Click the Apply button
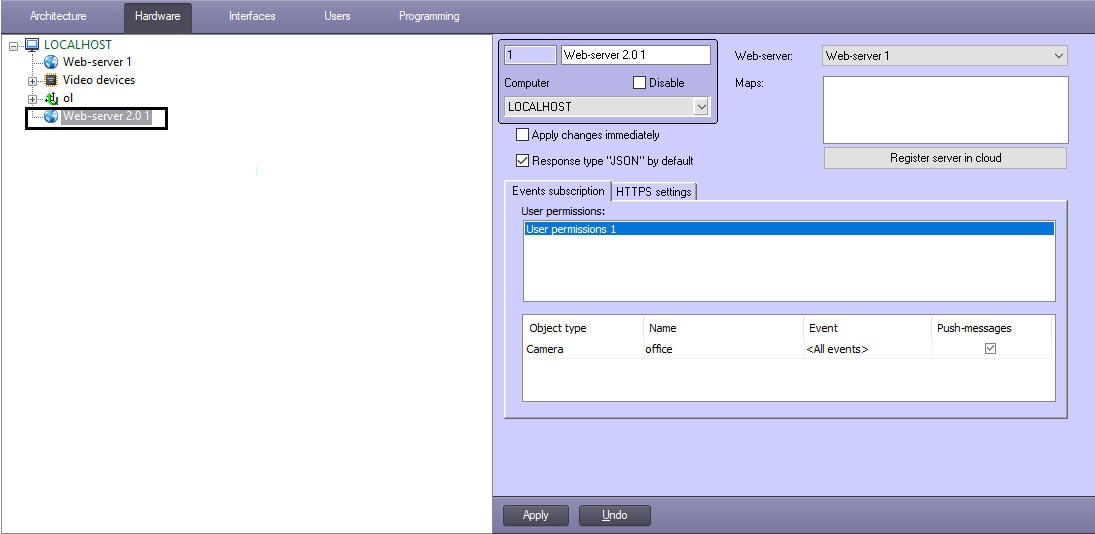Image resolution: width=1095 pixels, height=534 pixels. pos(536,515)
